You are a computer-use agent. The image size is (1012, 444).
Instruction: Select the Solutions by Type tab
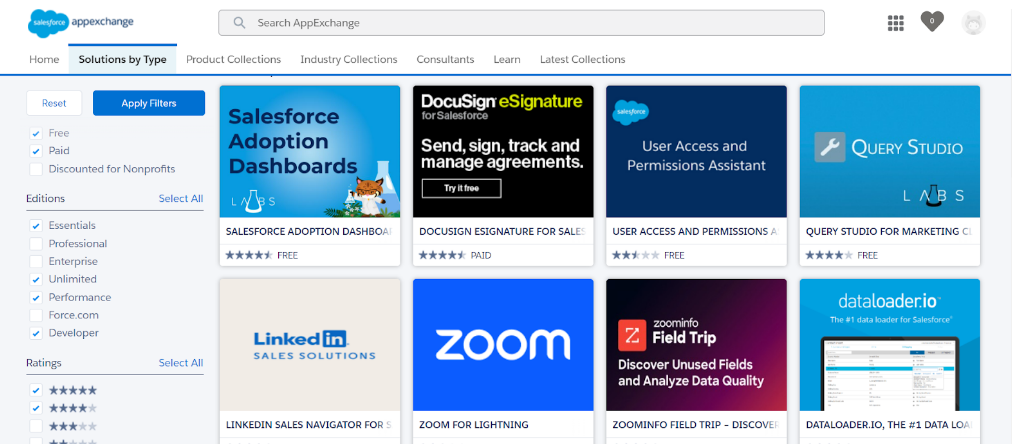pyautogui.click(x=123, y=59)
